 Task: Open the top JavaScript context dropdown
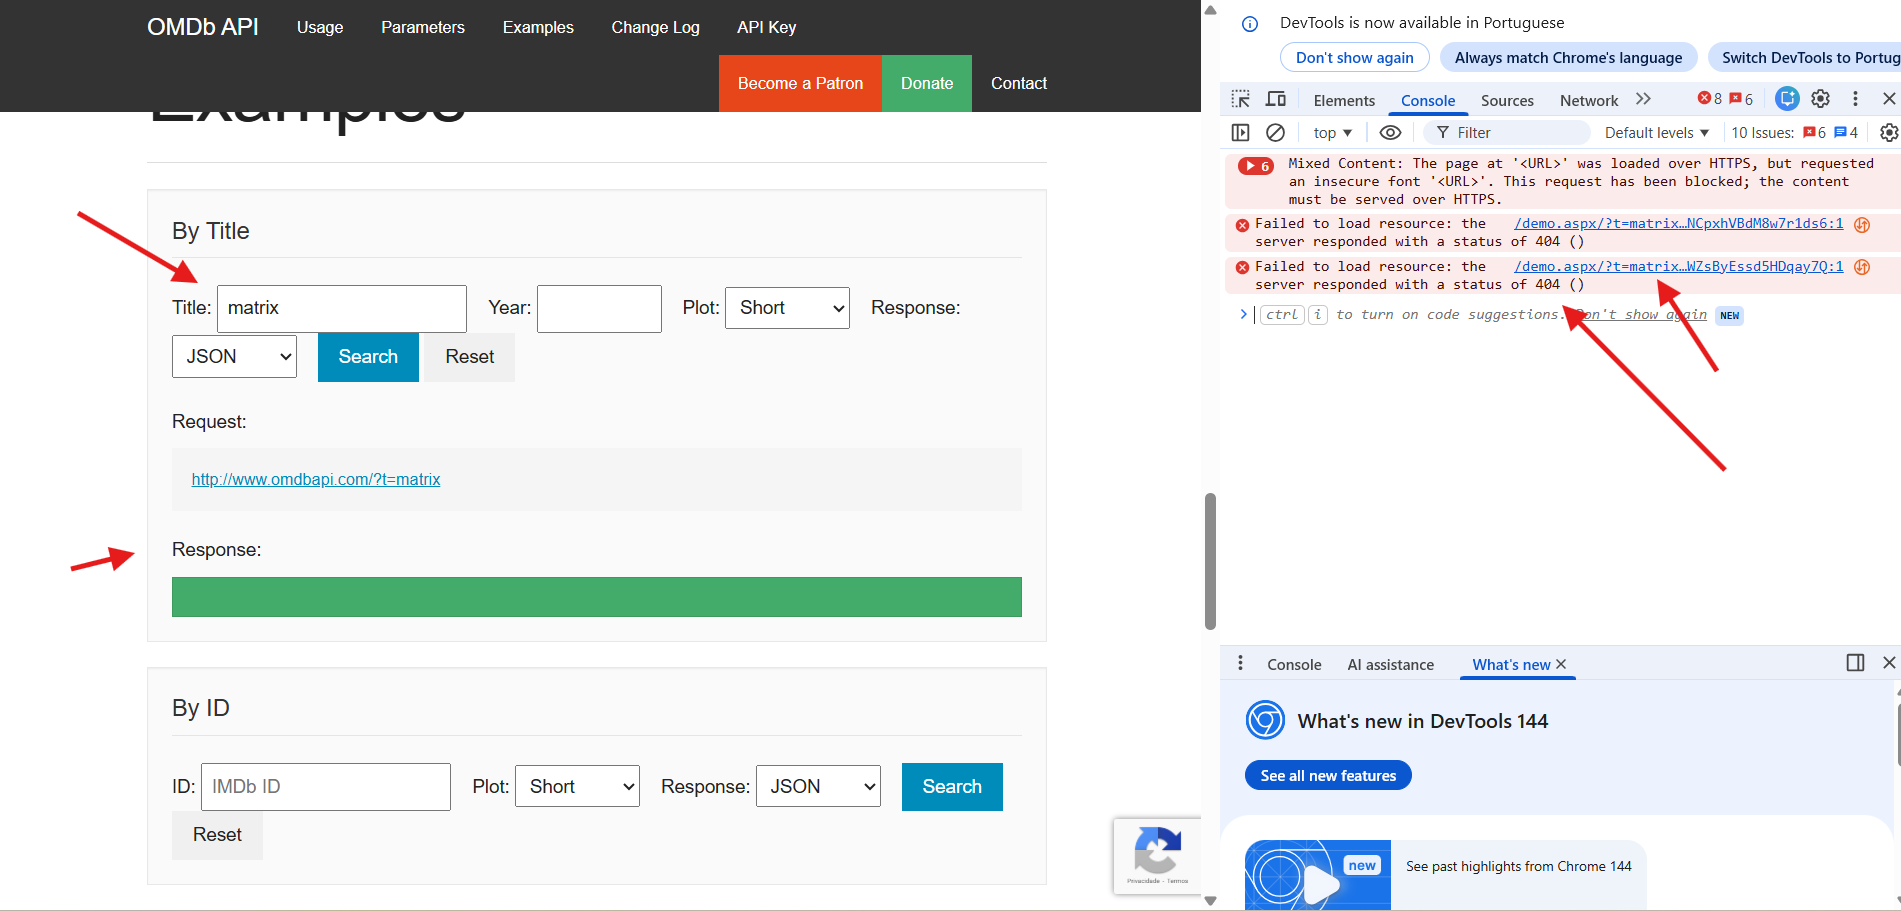point(1332,133)
